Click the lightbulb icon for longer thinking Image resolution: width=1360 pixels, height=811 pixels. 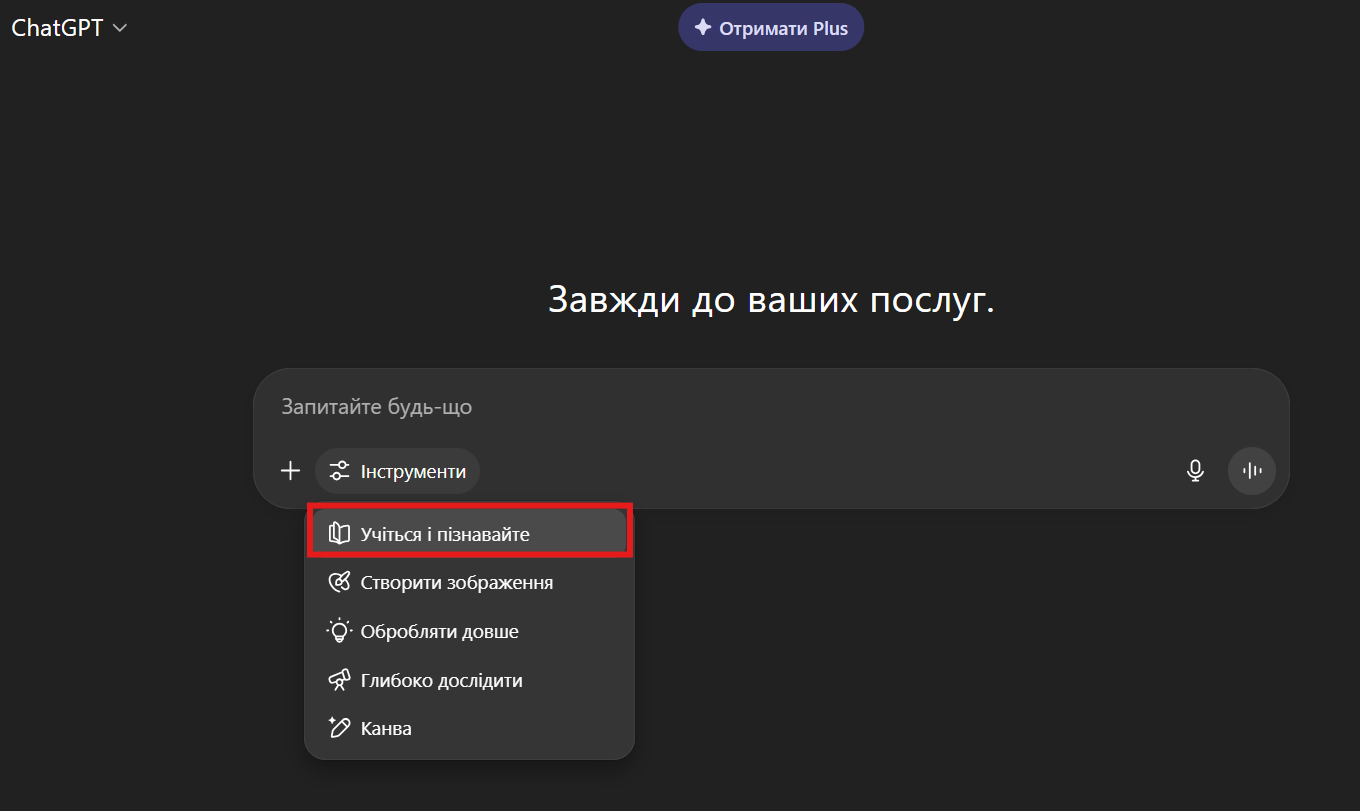click(x=340, y=631)
